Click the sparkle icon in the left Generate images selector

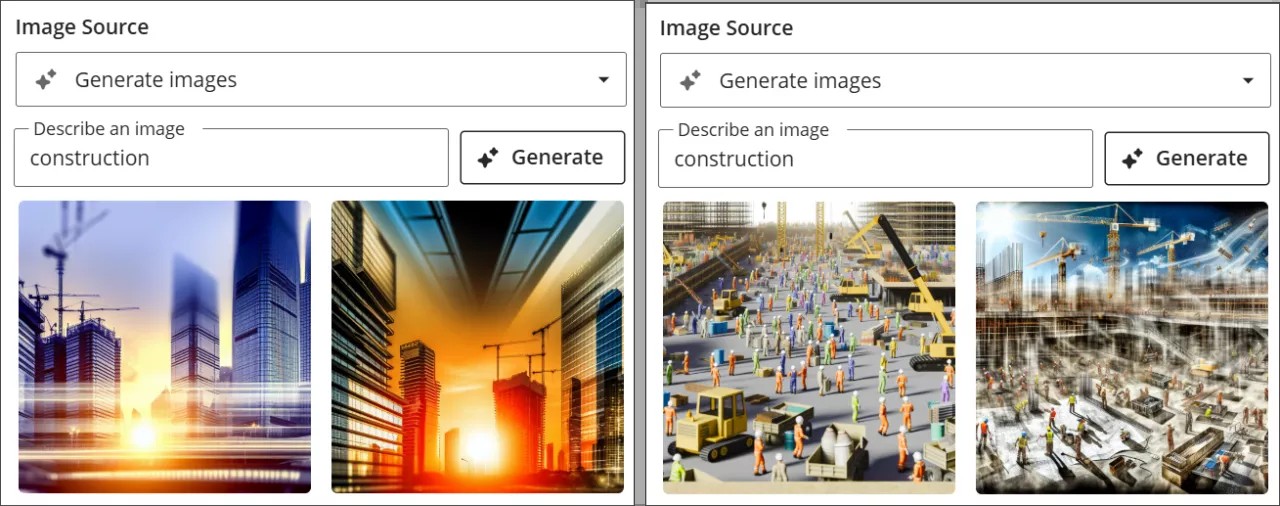[45, 80]
